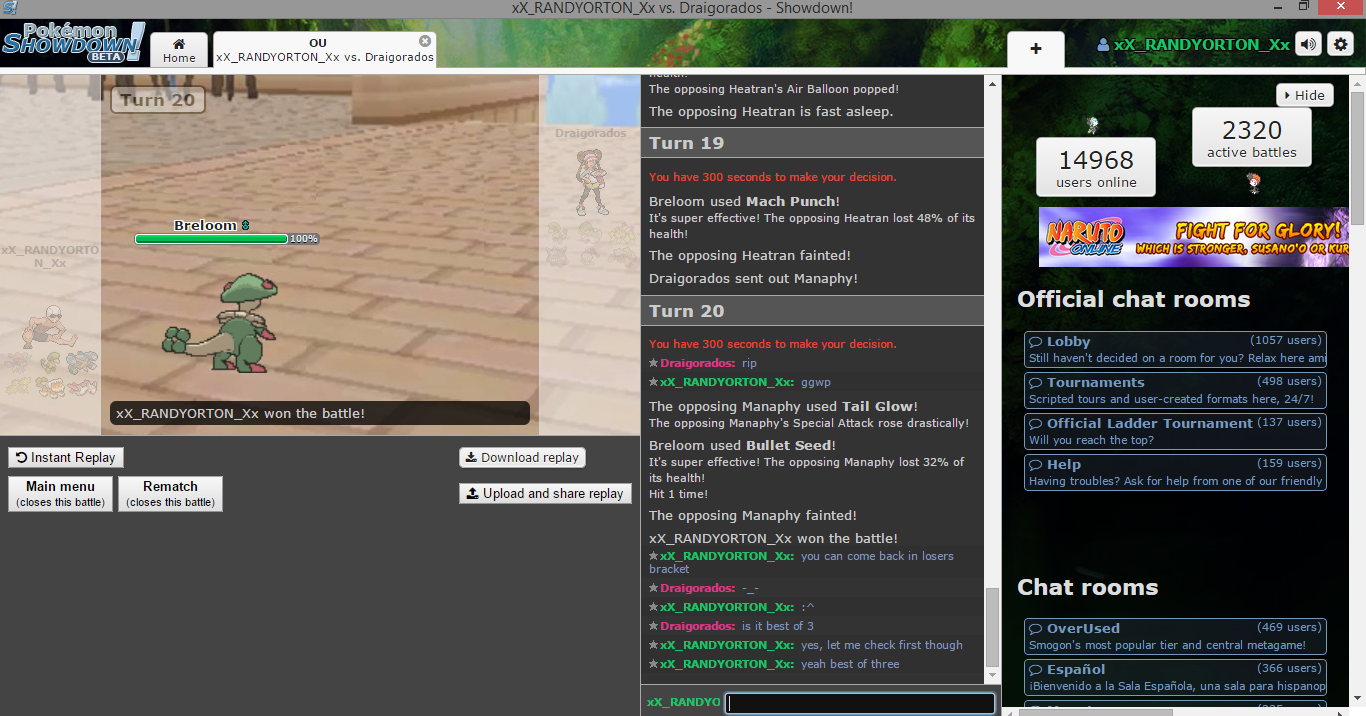The image size is (1366, 716).
Task: Click 'is it best of 3' chat message
Action: (778, 626)
